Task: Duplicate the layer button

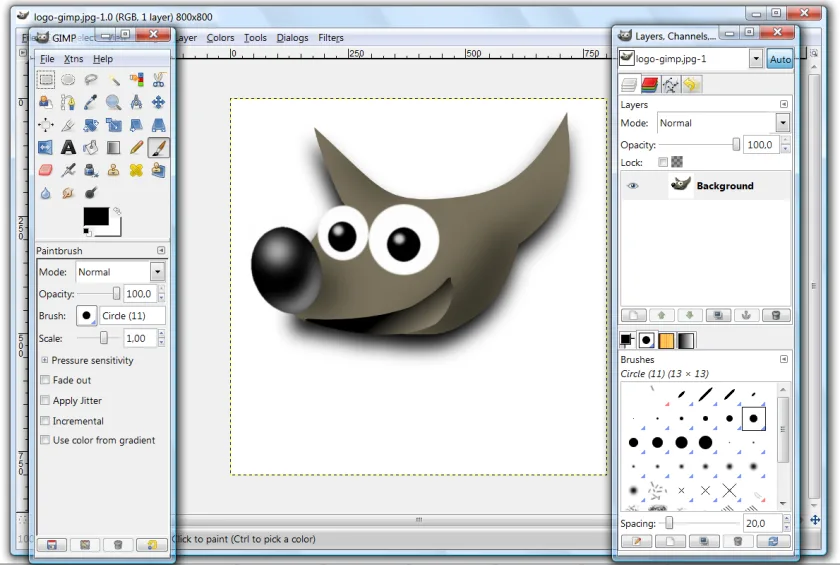Action: pyautogui.click(x=718, y=315)
